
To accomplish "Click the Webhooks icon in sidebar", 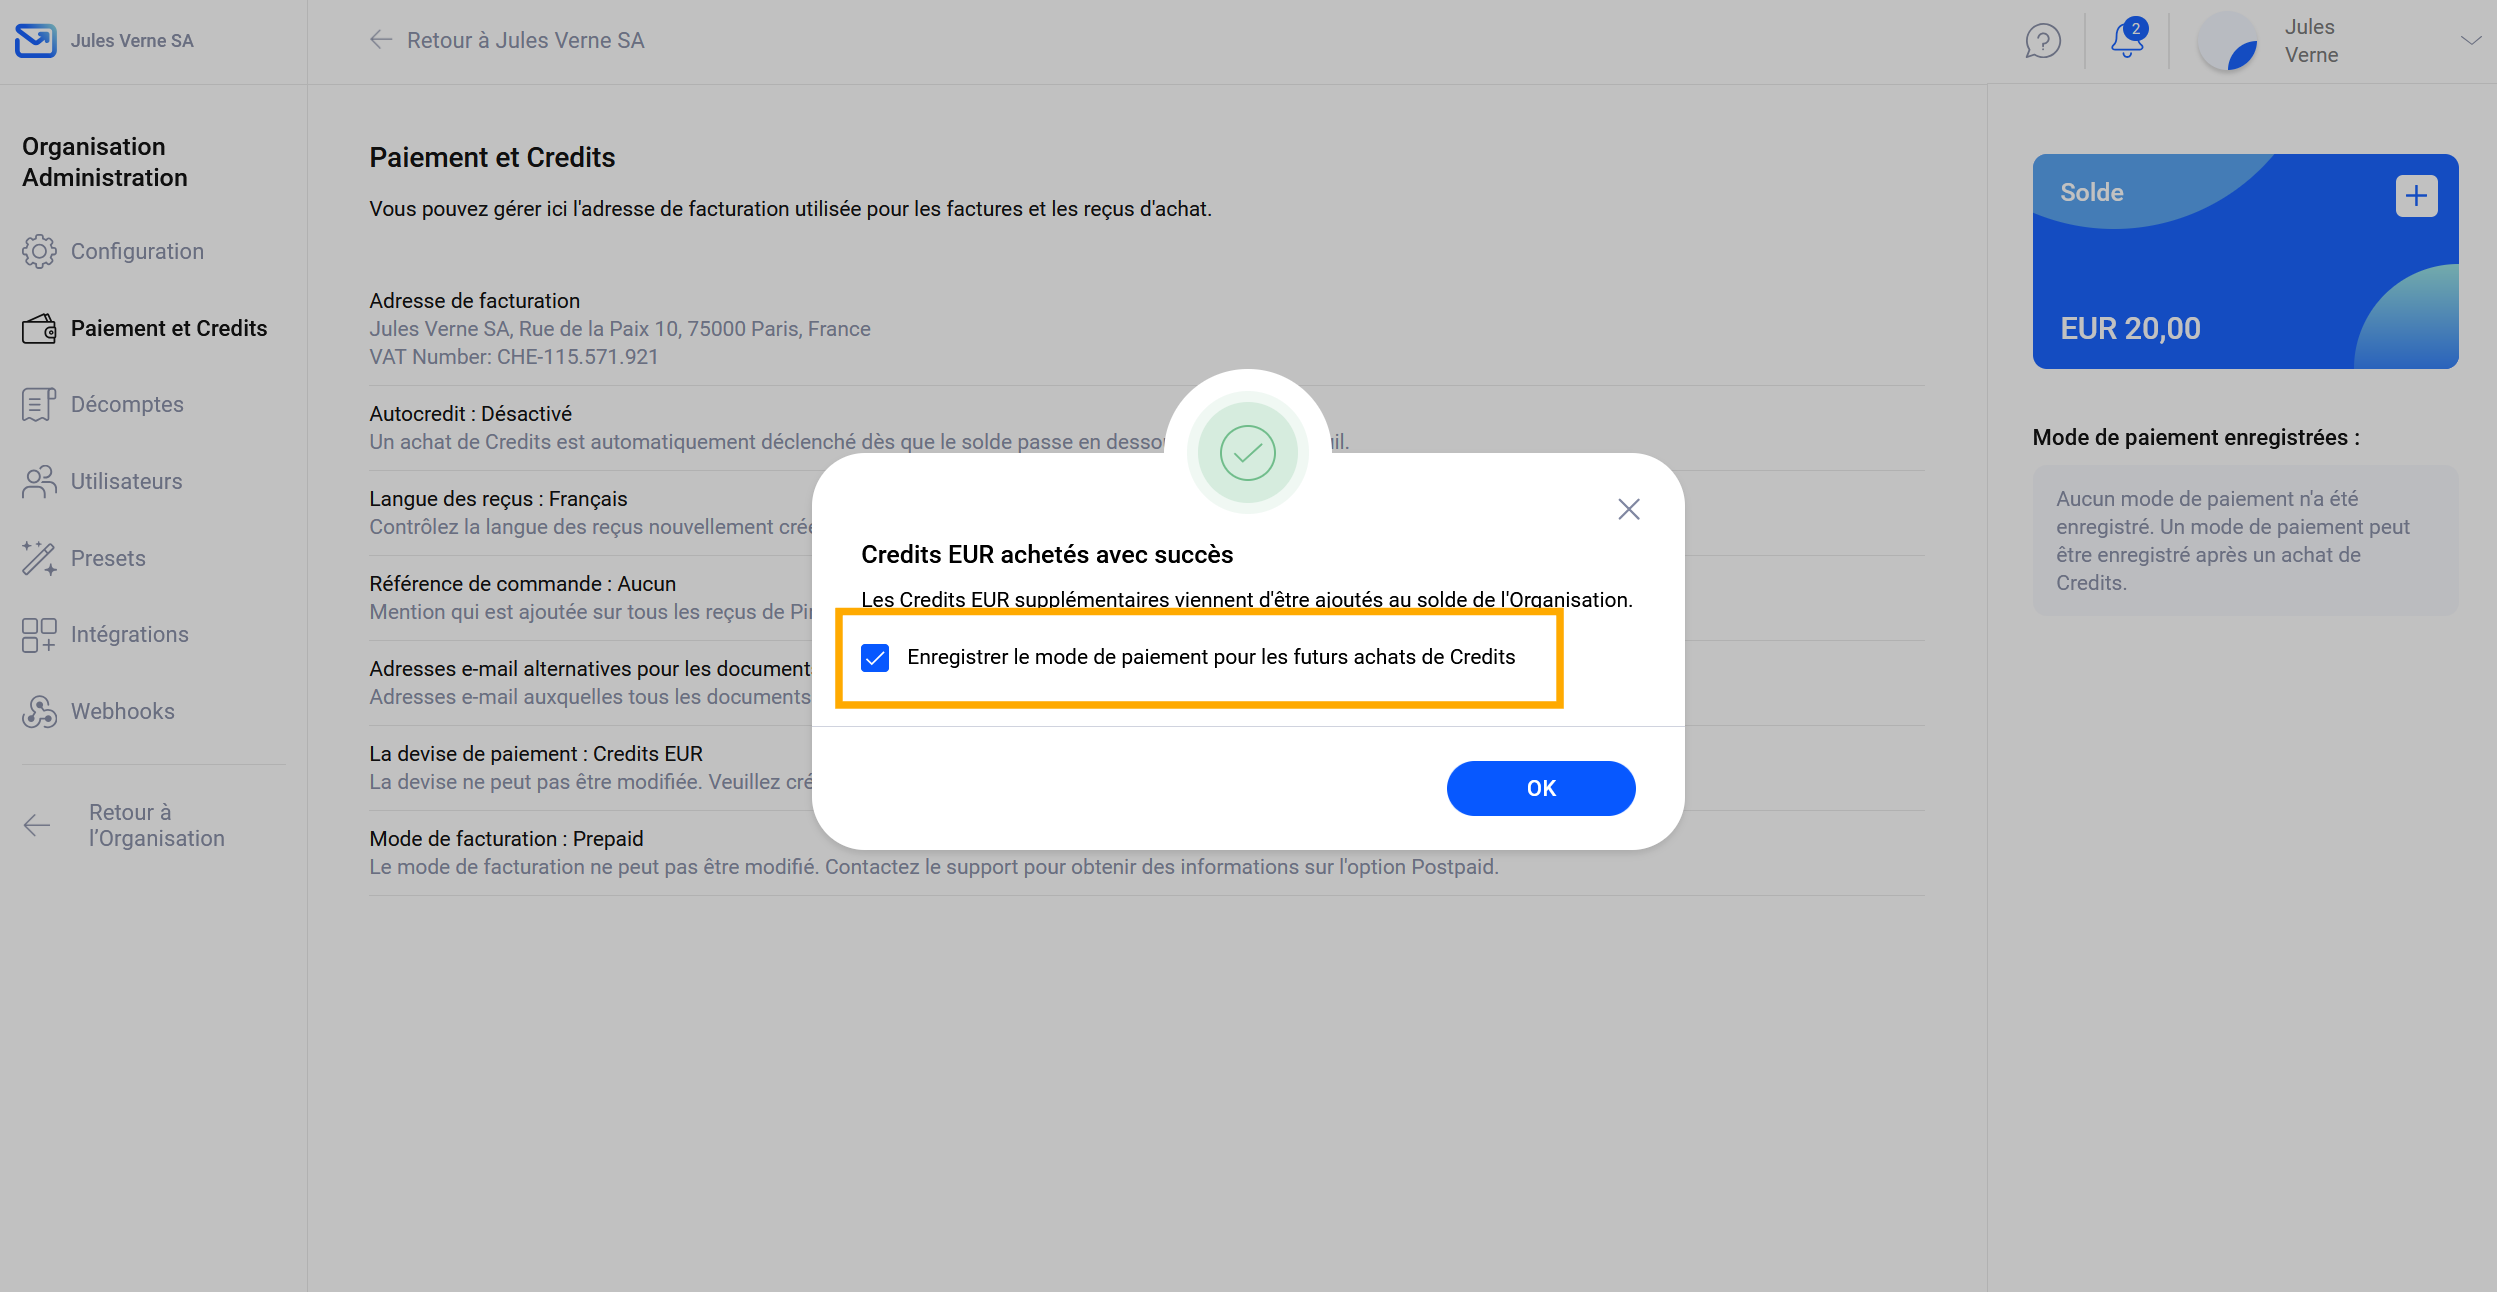I will [39, 711].
